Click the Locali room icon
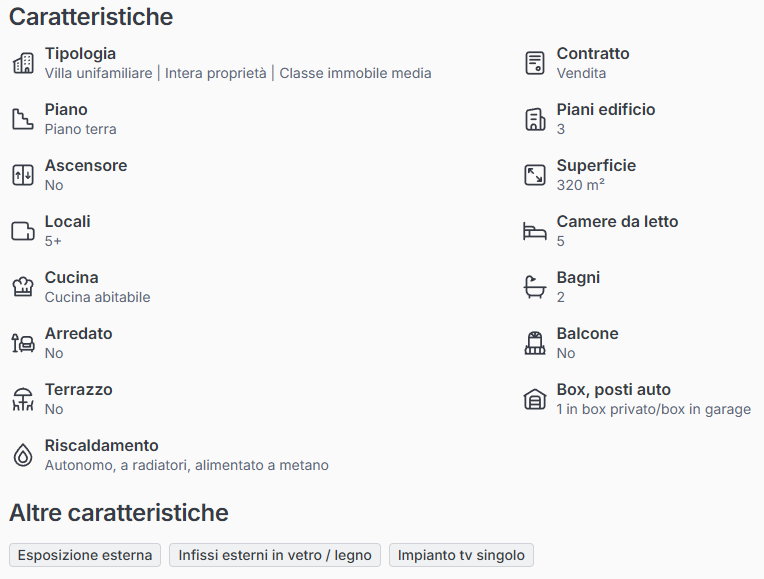Viewport: 764px width, 579px height. (x=23, y=231)
